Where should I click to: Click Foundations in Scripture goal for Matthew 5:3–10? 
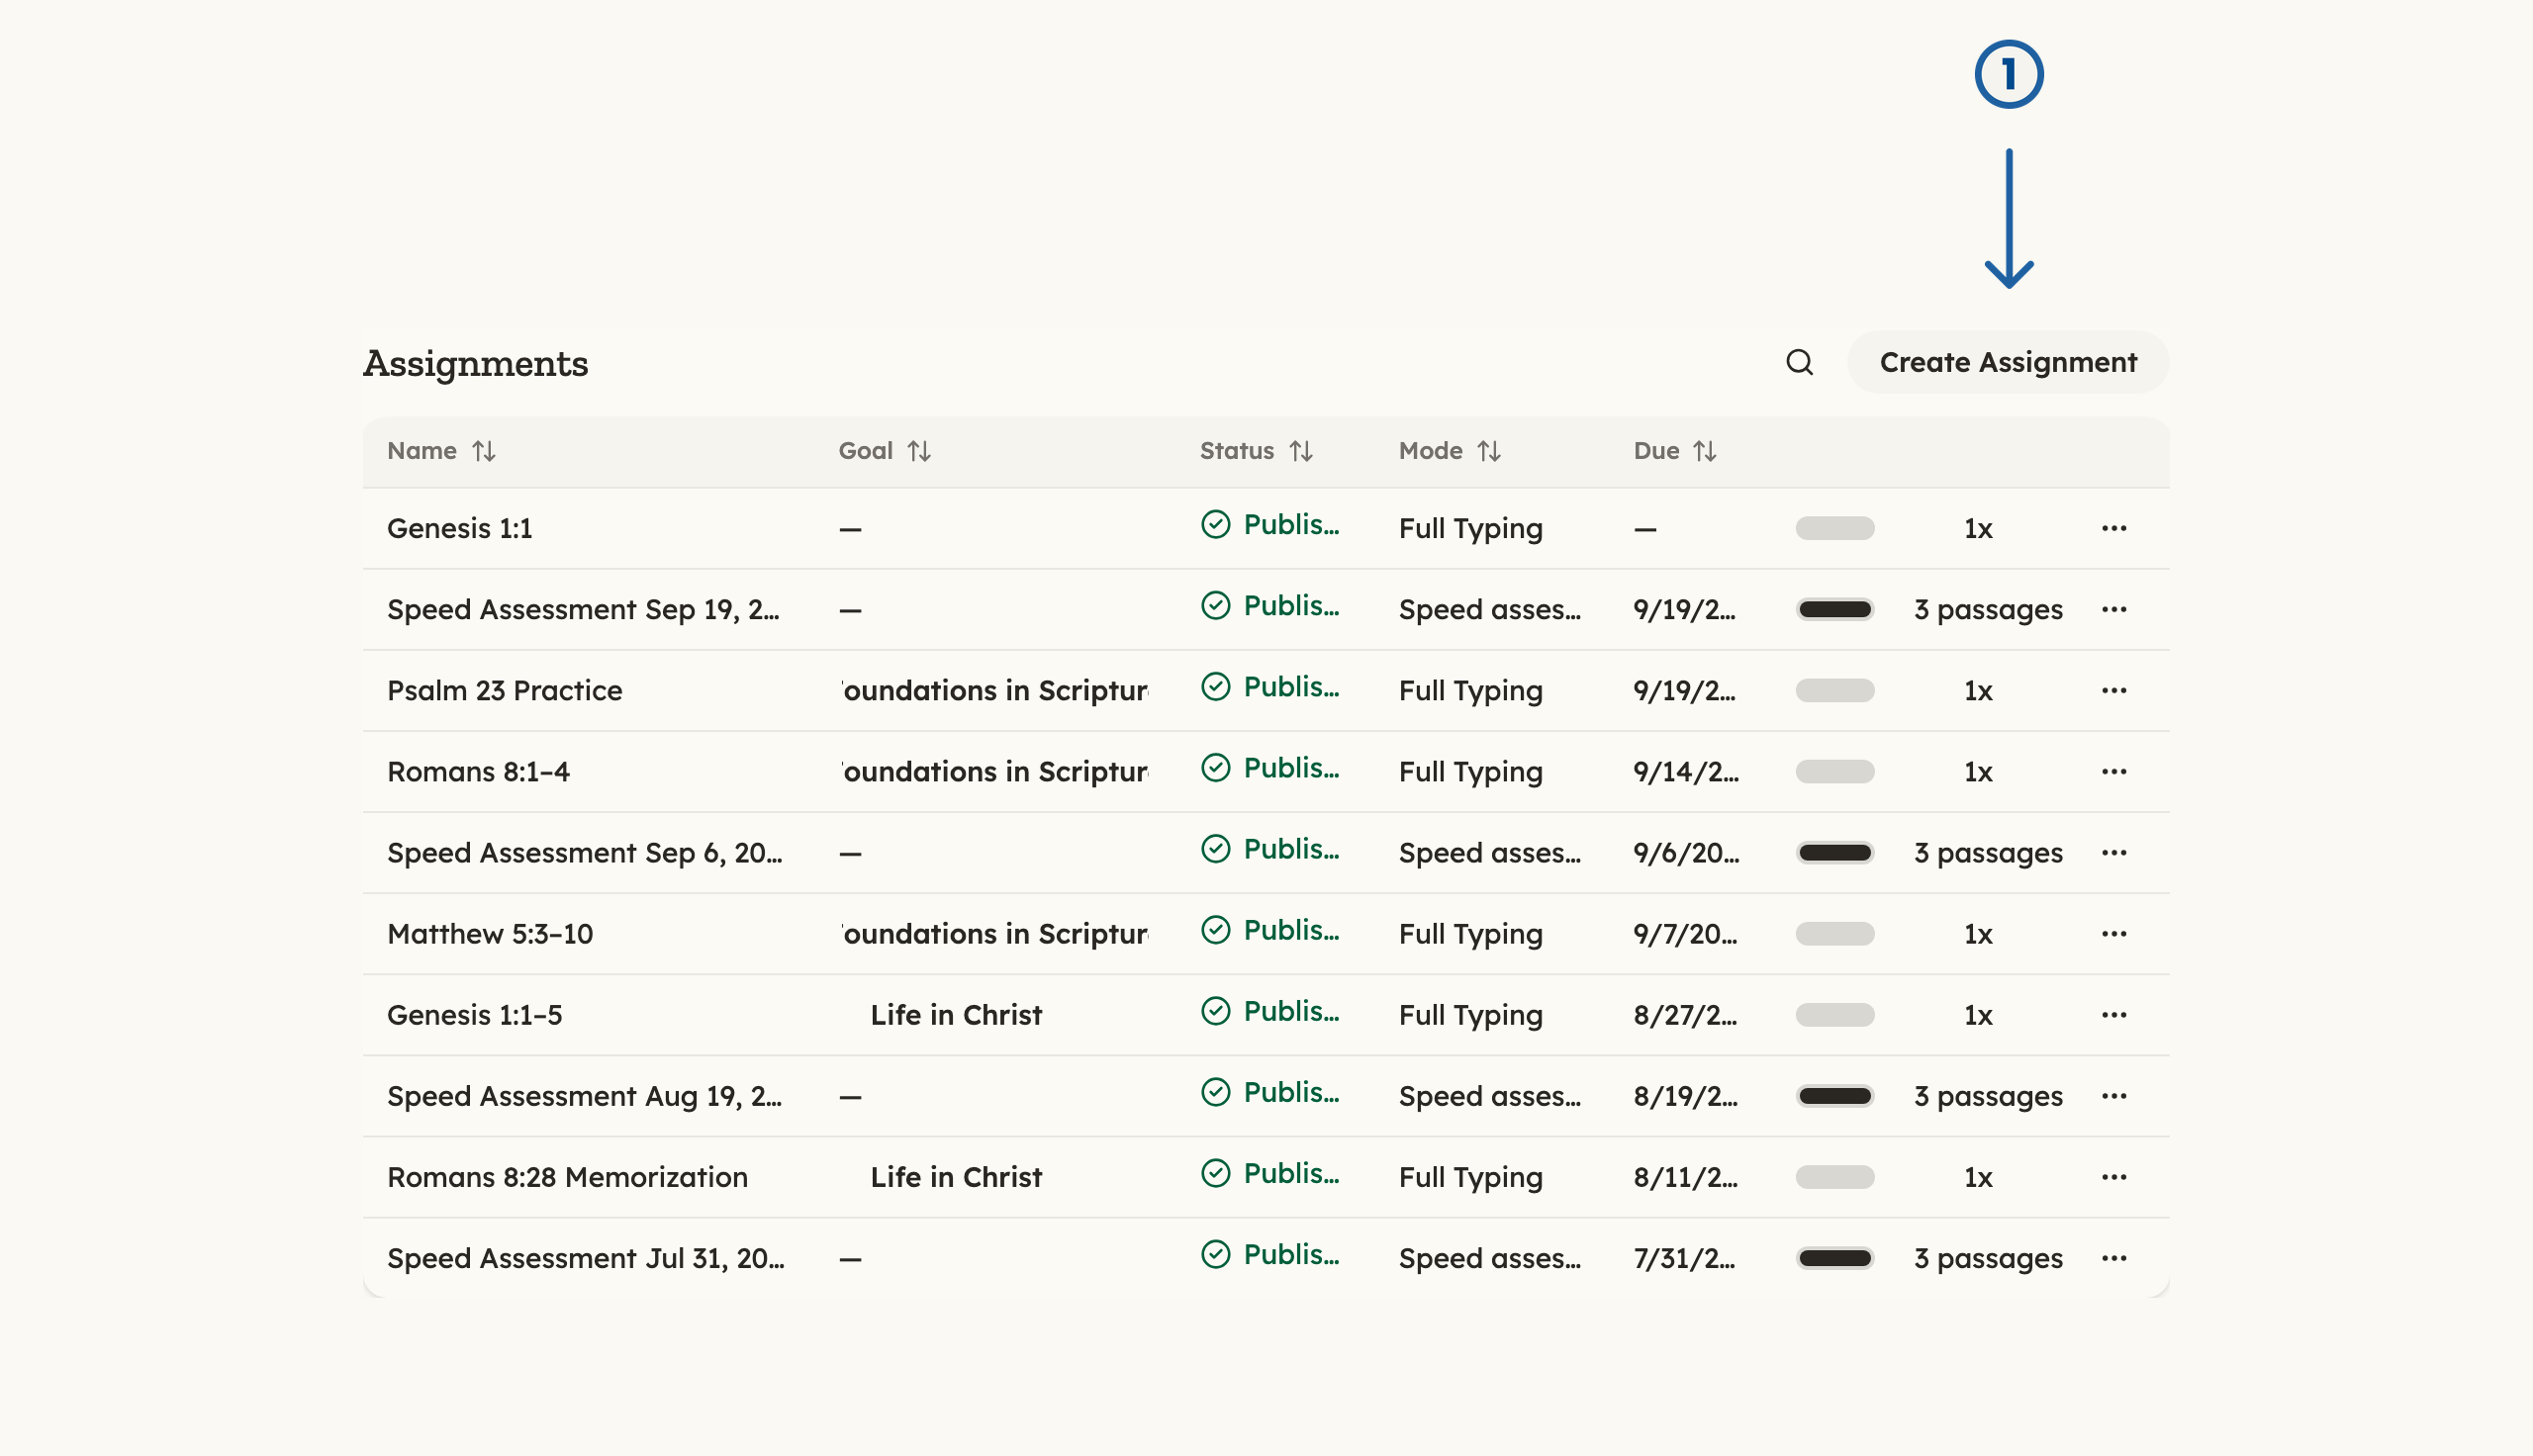click(995, 933)
